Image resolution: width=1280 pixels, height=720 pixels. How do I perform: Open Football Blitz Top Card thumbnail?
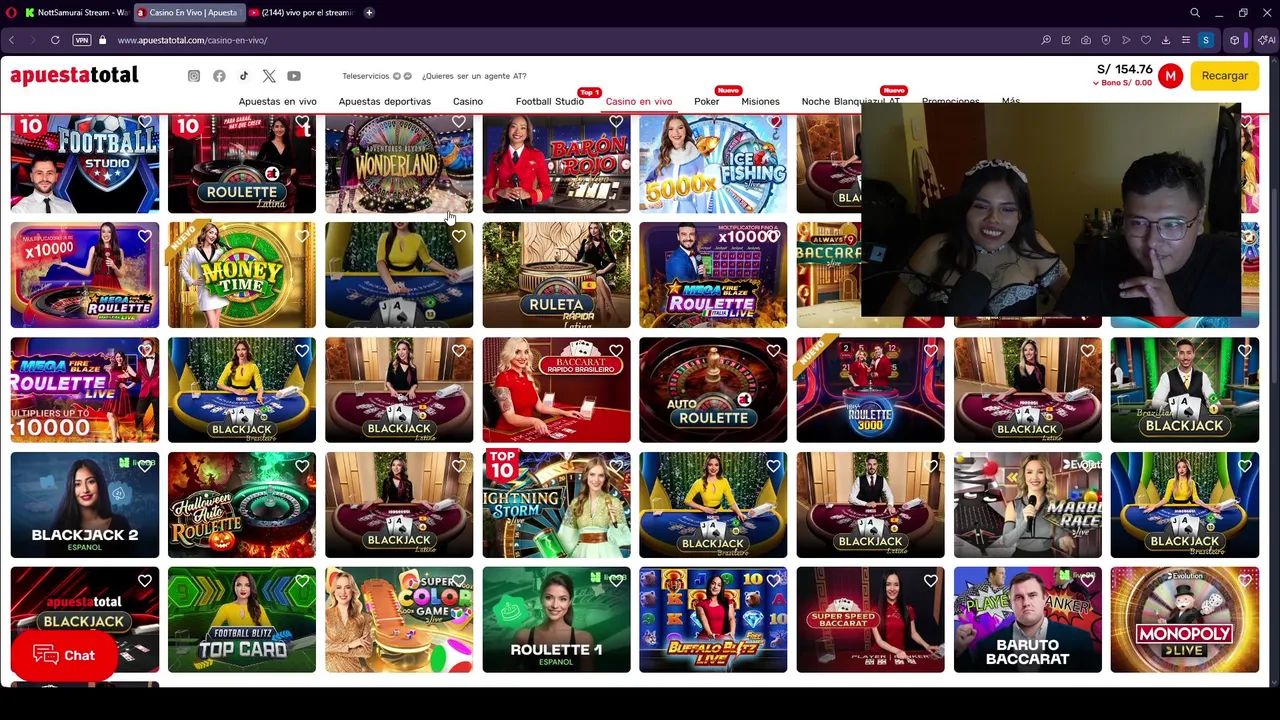click(x=242, y=620)
